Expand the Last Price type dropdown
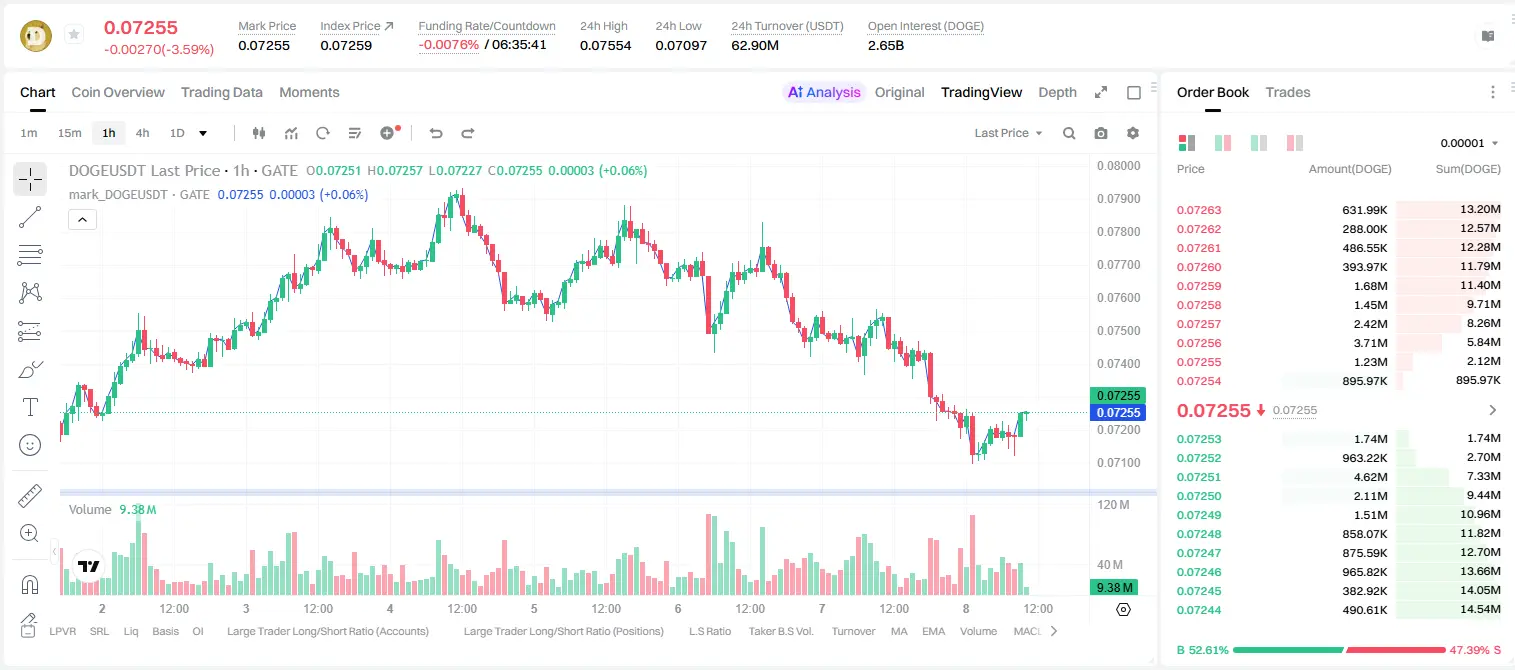1515x670 pixels. pos(1009,133)
